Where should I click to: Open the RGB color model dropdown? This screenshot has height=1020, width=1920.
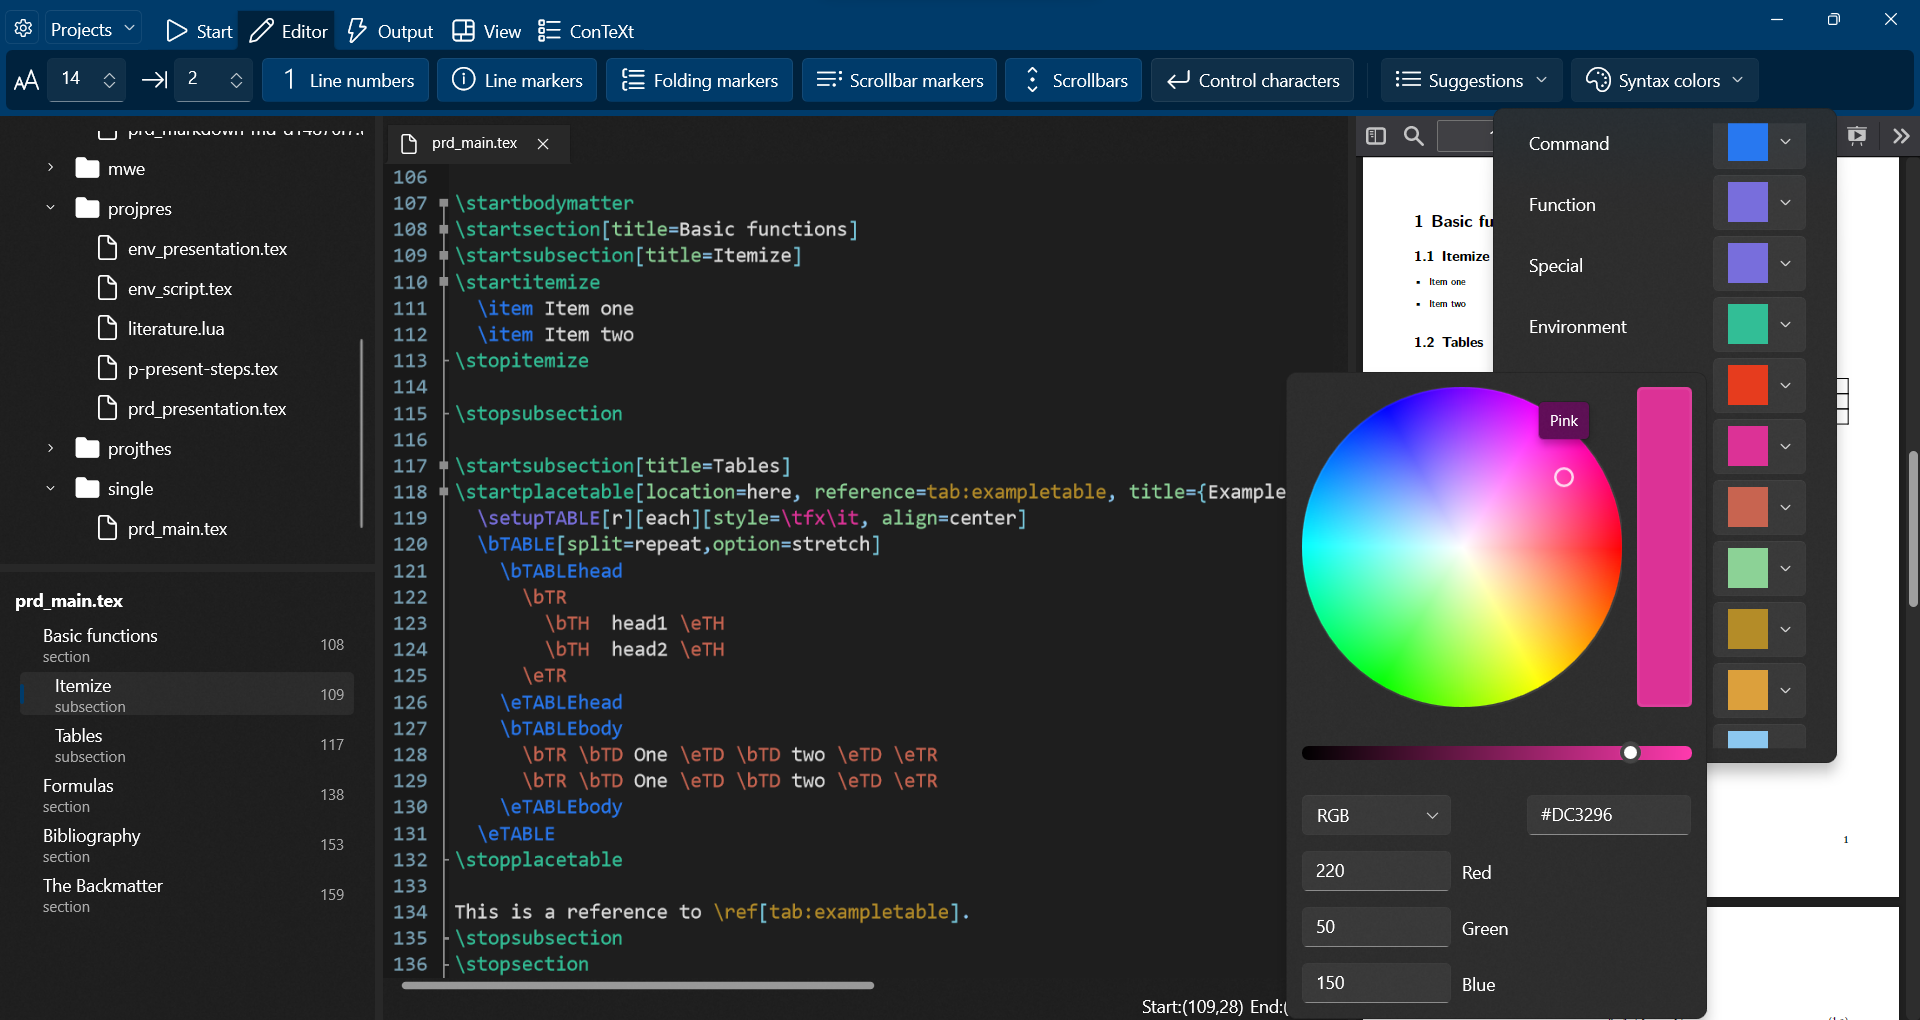1376,815
